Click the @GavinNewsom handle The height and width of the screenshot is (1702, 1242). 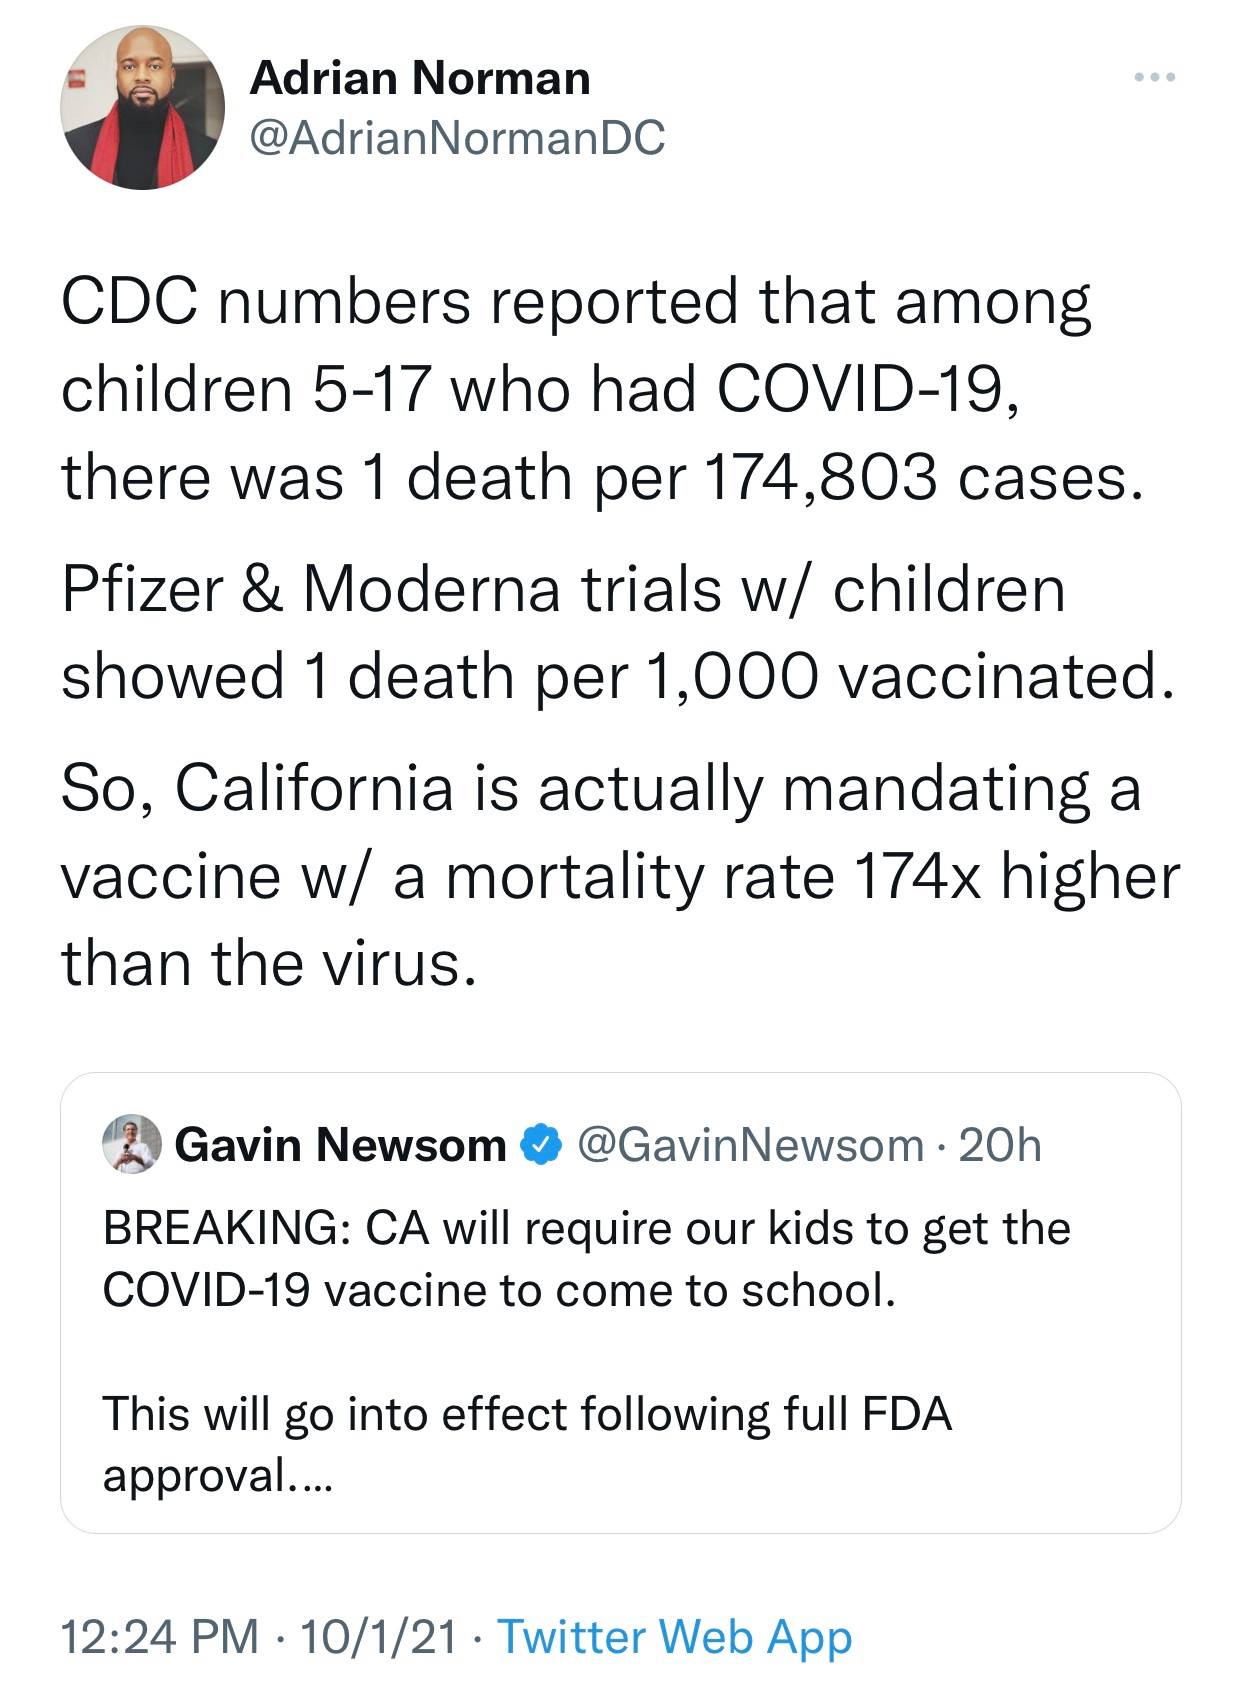coord(751,1145)
